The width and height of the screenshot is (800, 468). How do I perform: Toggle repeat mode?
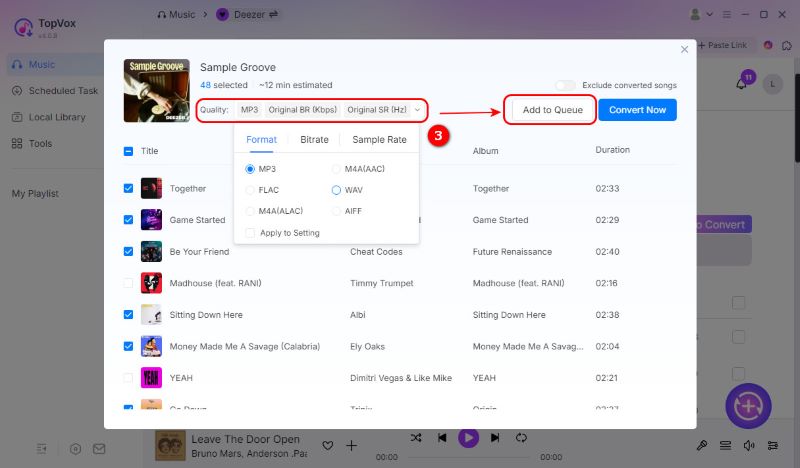click(x=521, y=438)
